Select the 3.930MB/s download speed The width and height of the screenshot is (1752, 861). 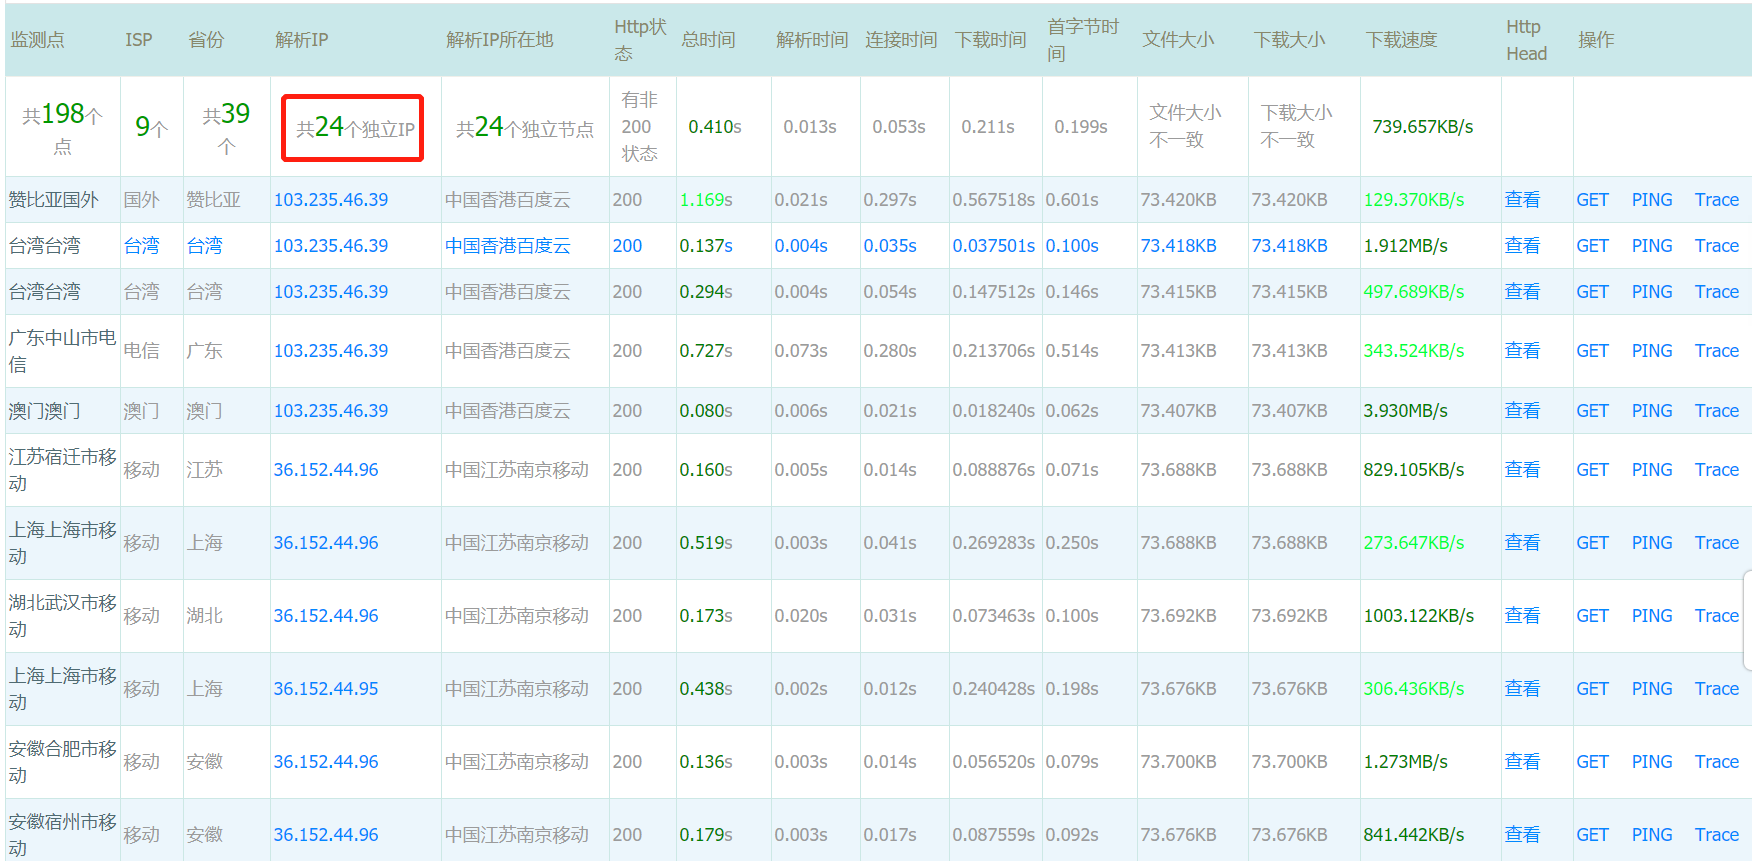tap(1405, 411)
